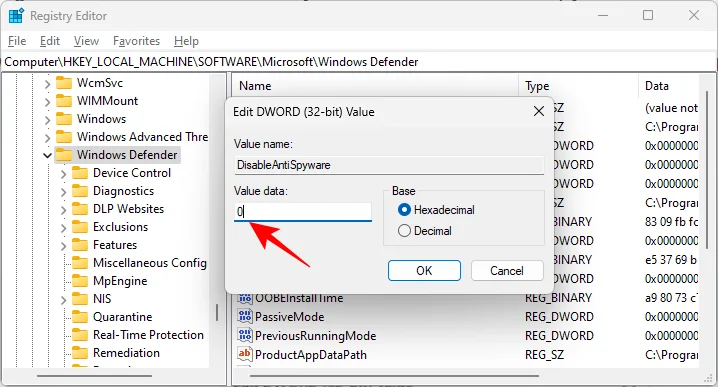Select the Hexadecimal base option

(404, 210)
